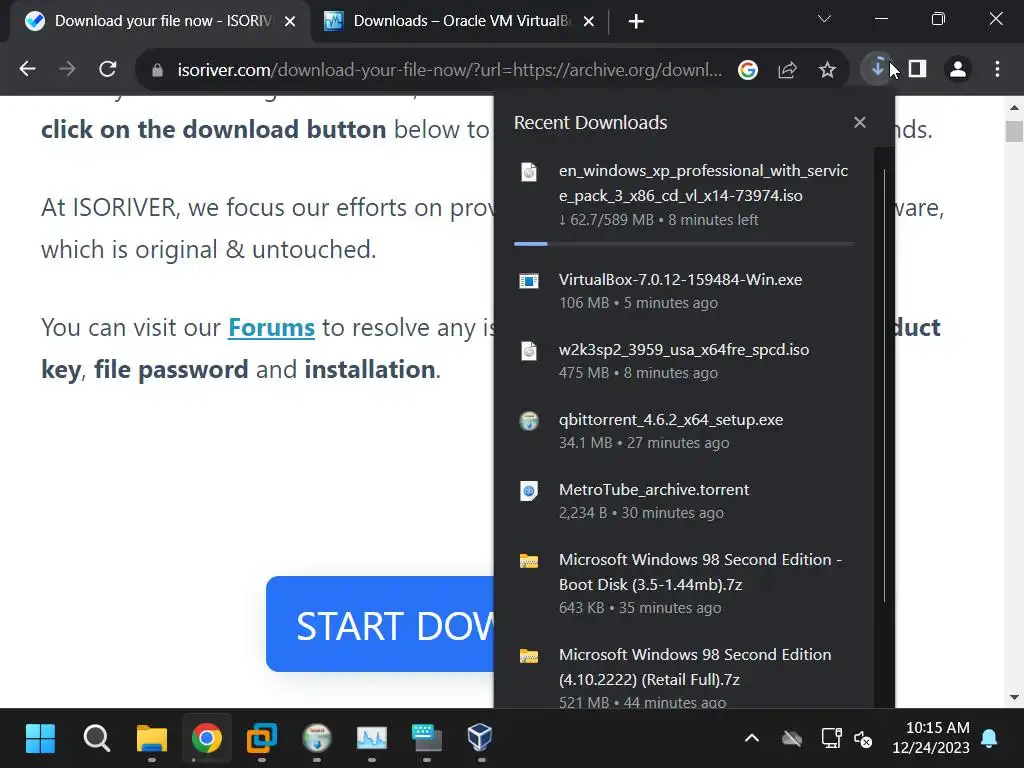Viewport: 1024px width, 768px height.
Task: Click the OneDrive cloud tray icon
Action: [x=792, y=739]
